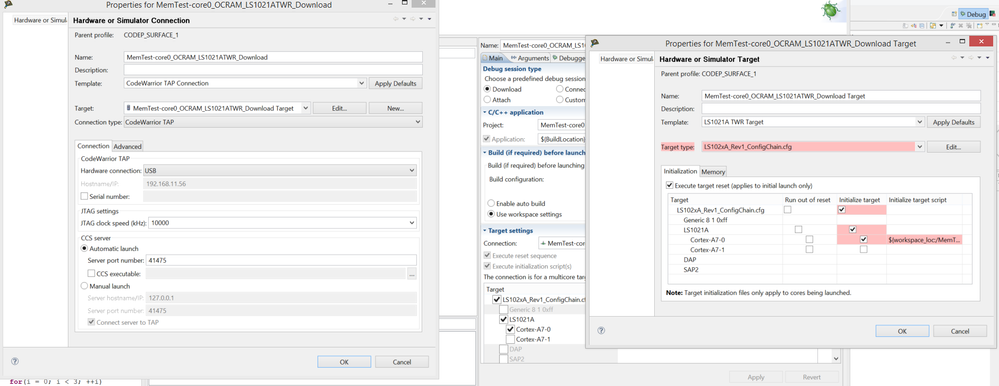Click the green bug debug icon

click(829, 9)
